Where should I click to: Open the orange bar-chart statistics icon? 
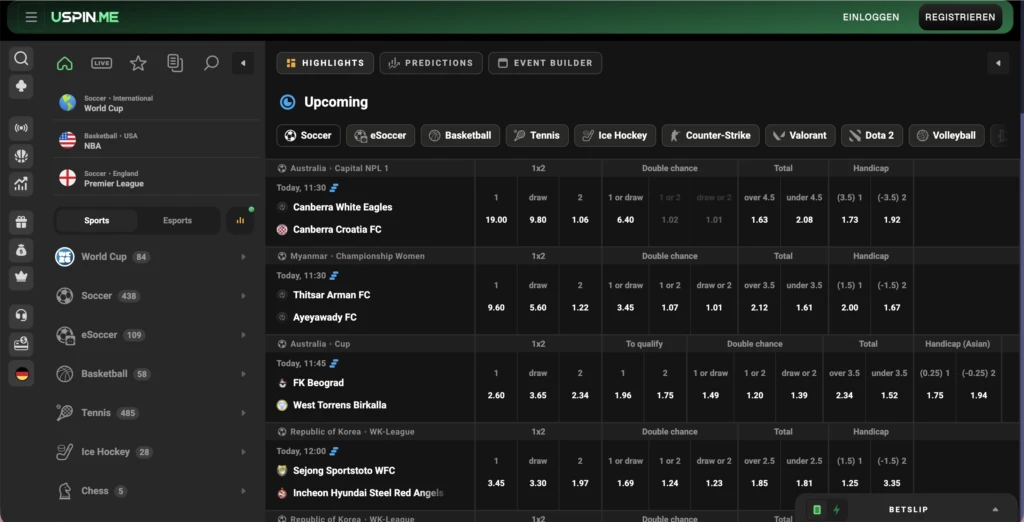coord(240,221)
